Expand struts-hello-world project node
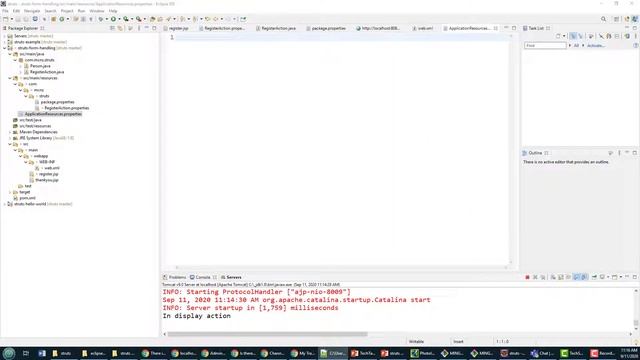The width and height of the screenshot is (640, 360). click(x=5, y=204)
